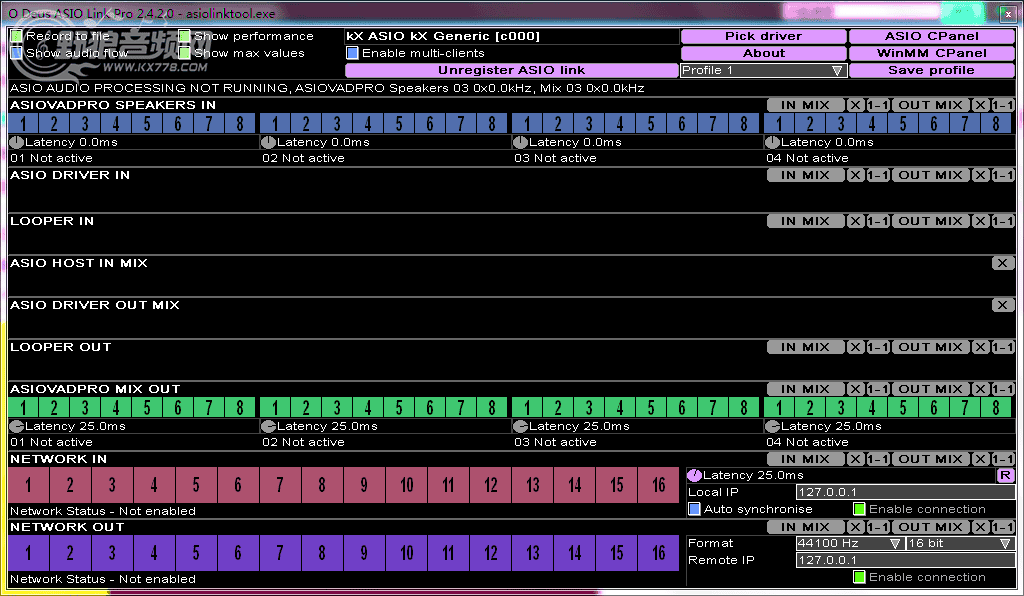Click the latency knob for Speakers In 01

click(x=16, y=142)
